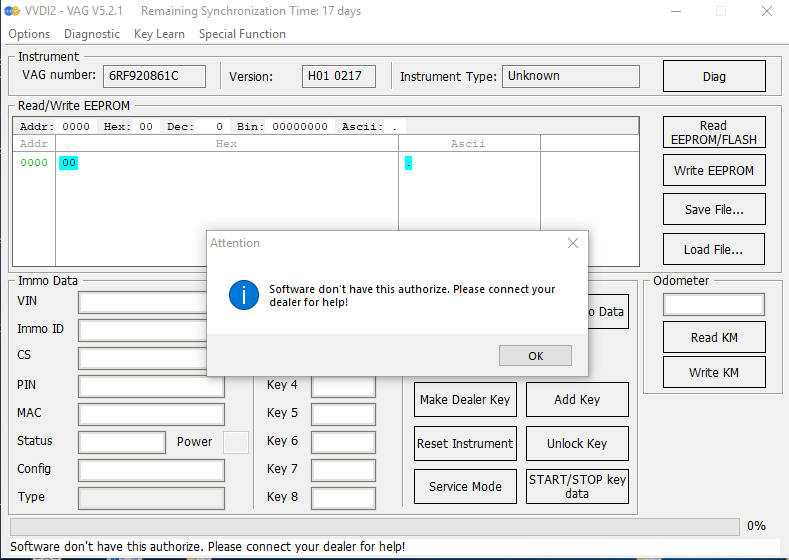
Task: Click the CS input field
Action: 142,358
